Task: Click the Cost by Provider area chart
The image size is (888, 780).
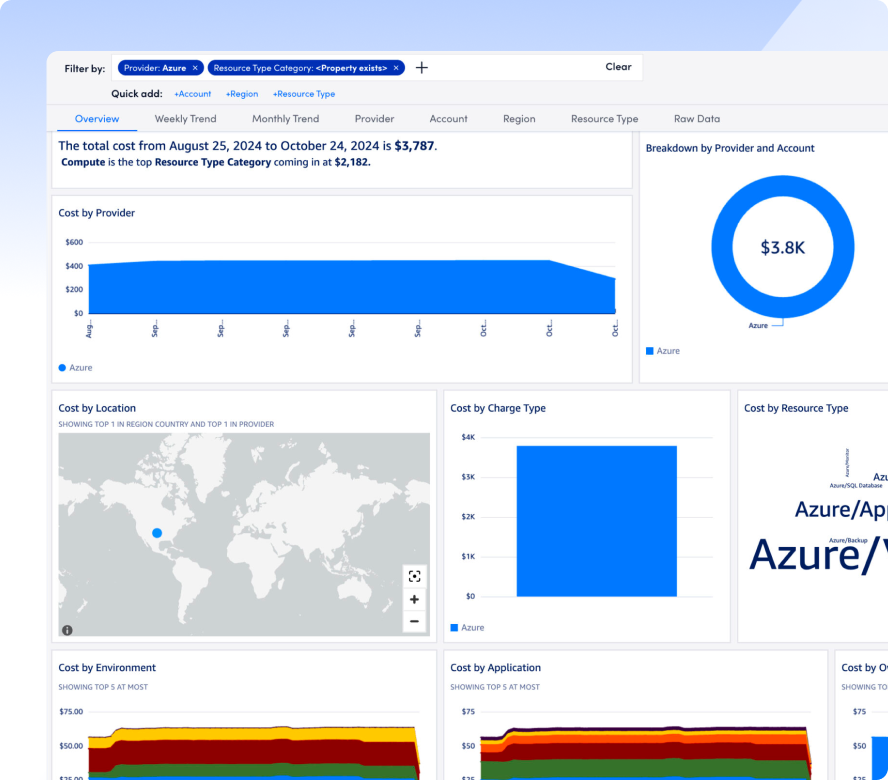Action: coord(352,287)
